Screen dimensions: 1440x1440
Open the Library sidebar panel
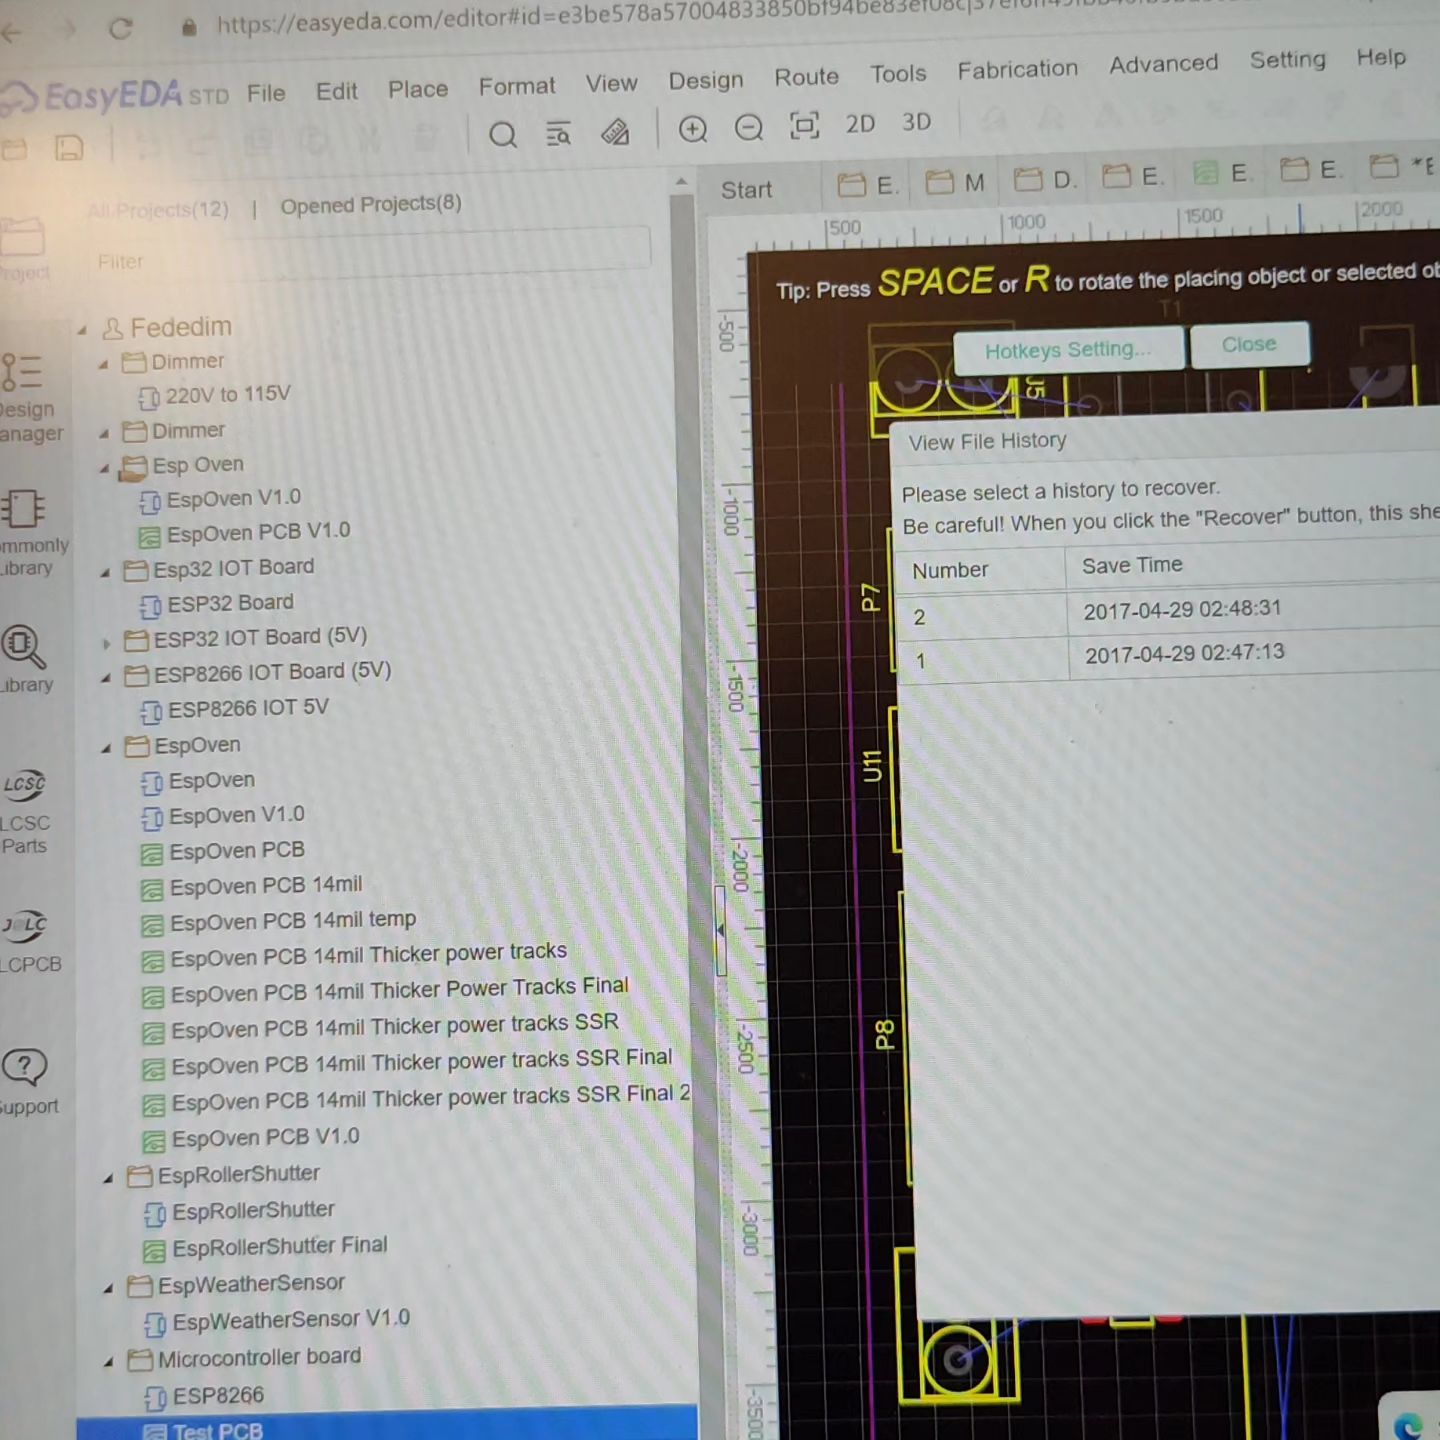pyautogui.click(x=26, y=660)
